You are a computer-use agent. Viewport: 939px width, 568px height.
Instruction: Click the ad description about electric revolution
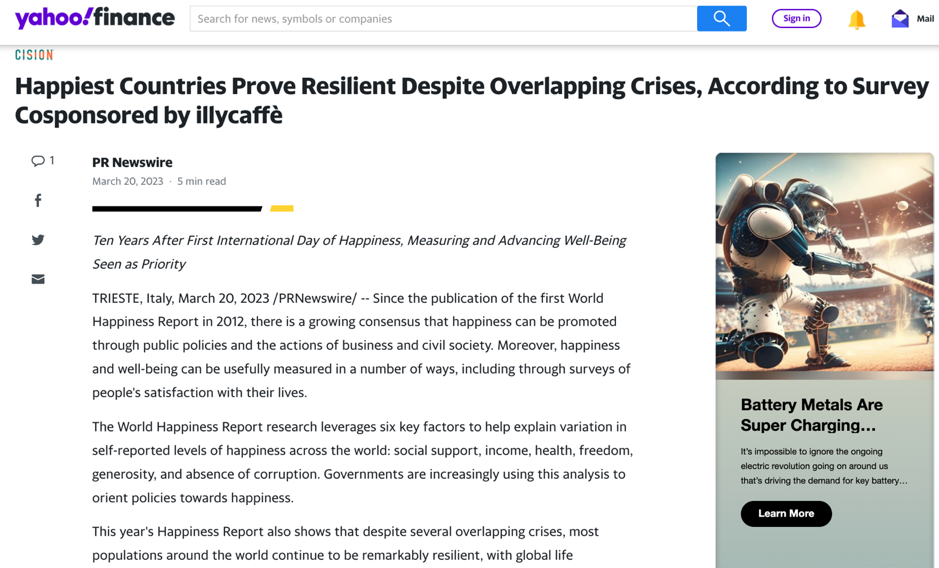pos(823,466)
